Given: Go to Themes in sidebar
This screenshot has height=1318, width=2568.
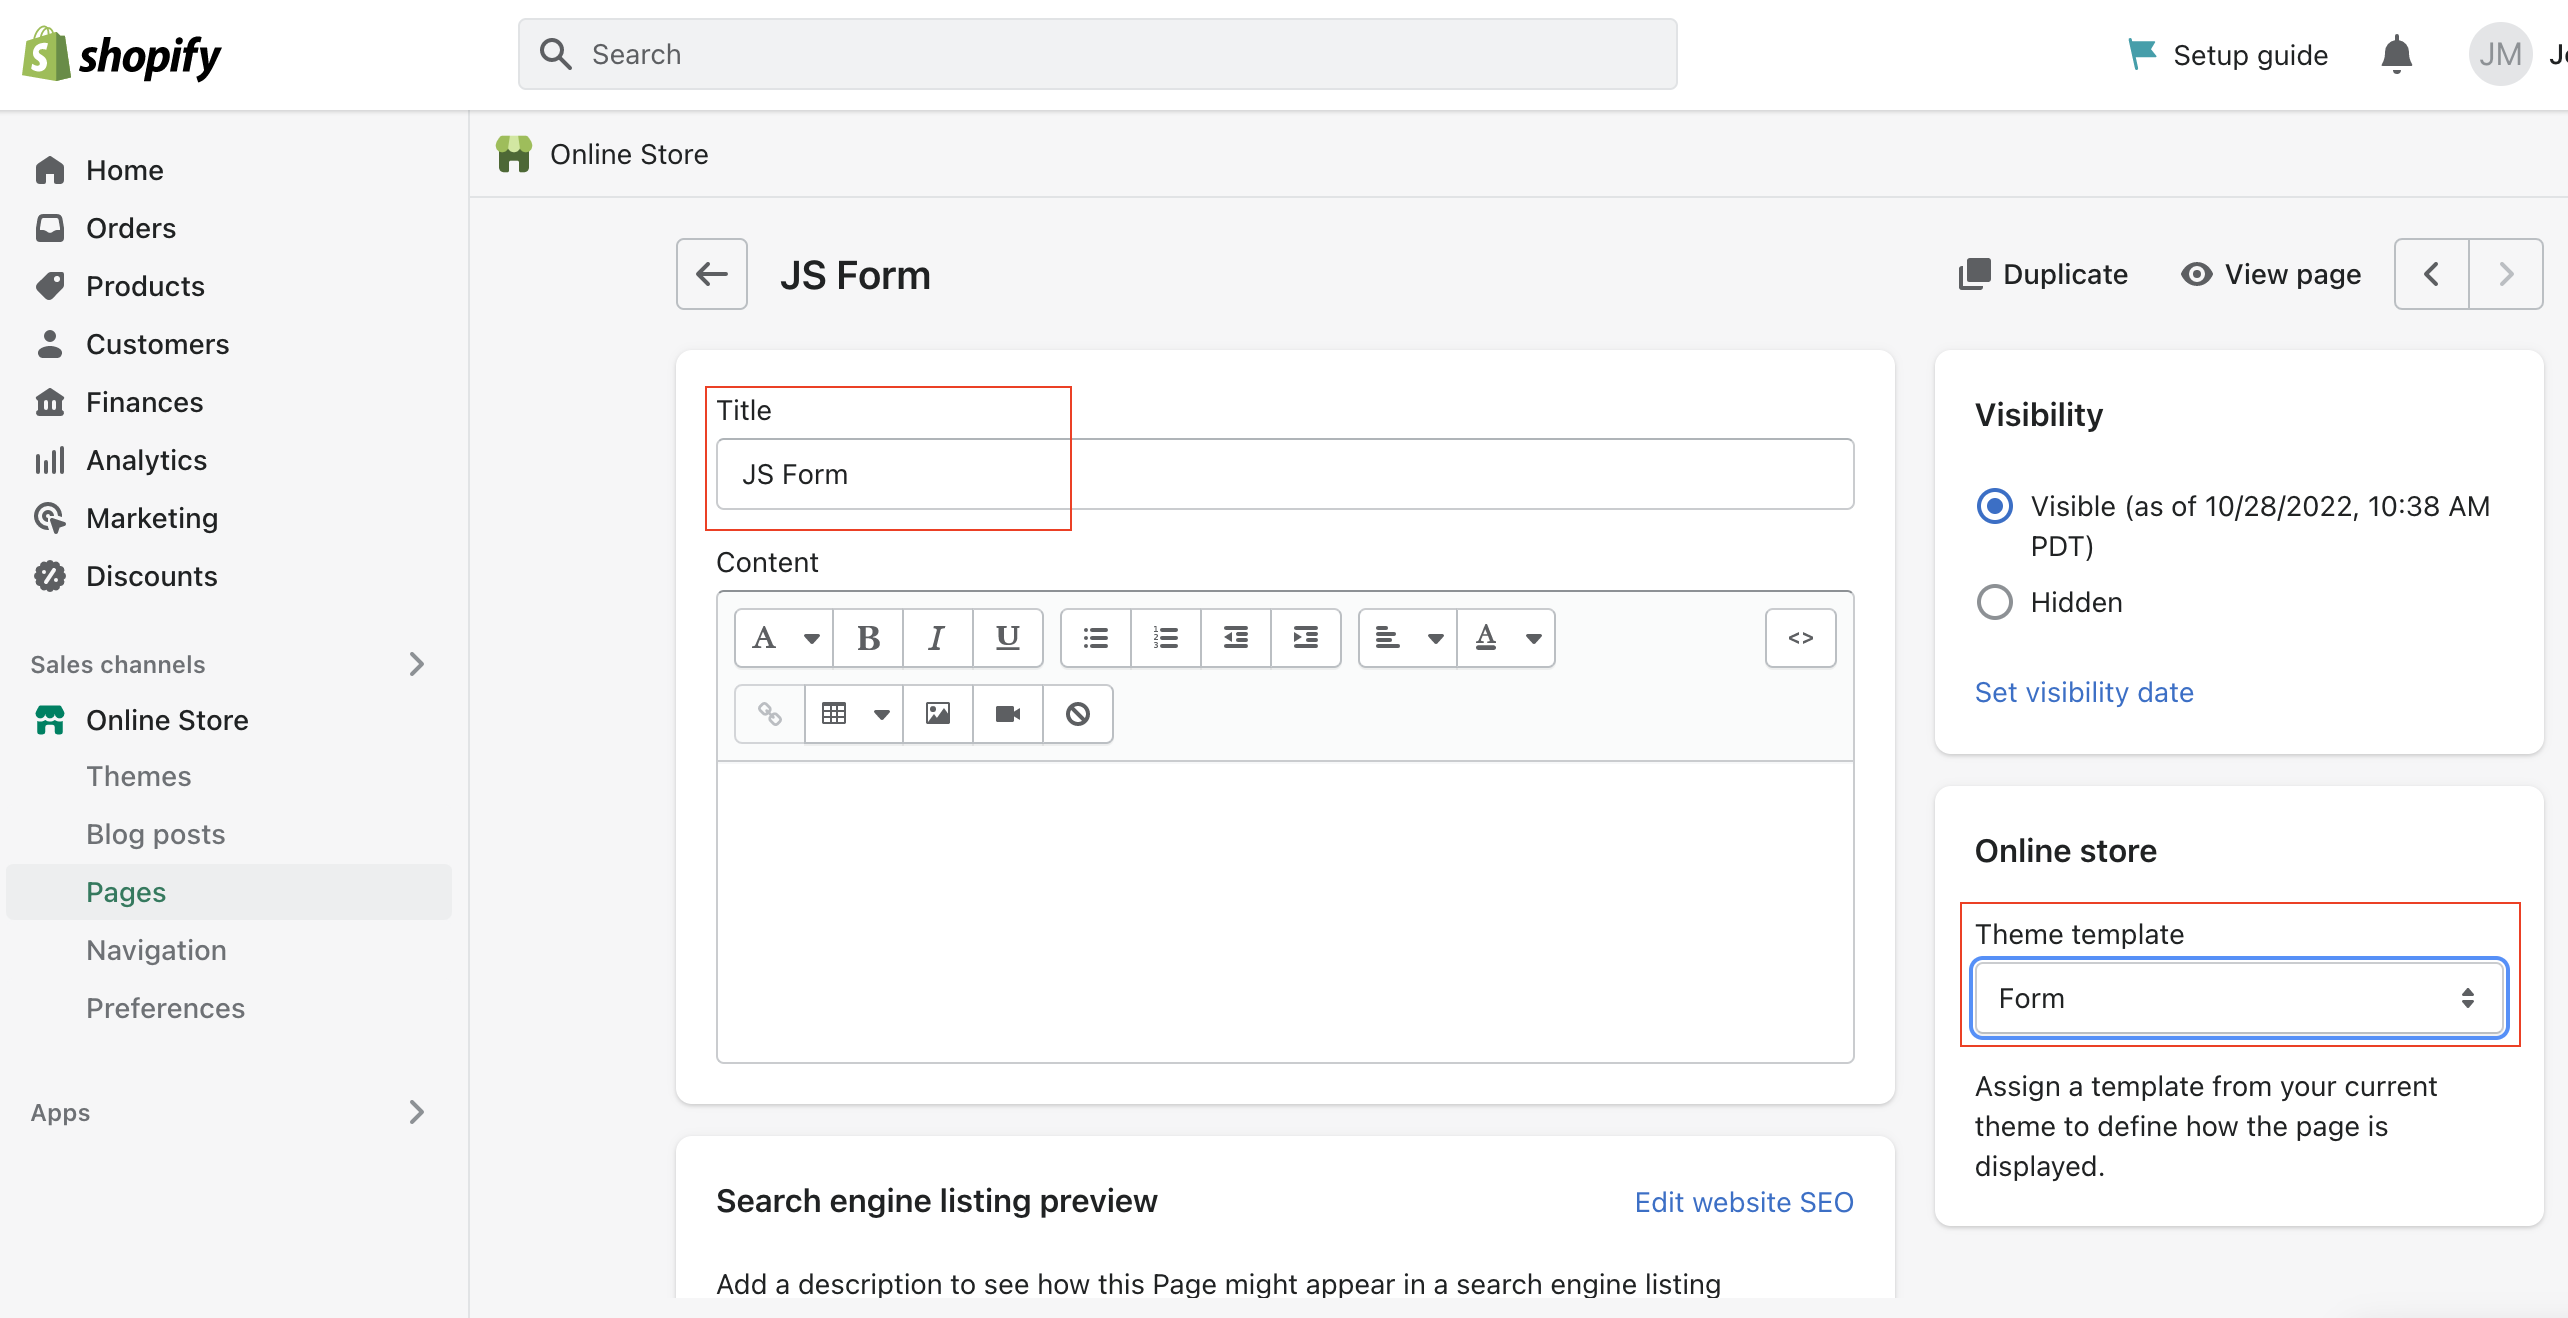Looking at the screenshot, I should click(x=138, y=776).
